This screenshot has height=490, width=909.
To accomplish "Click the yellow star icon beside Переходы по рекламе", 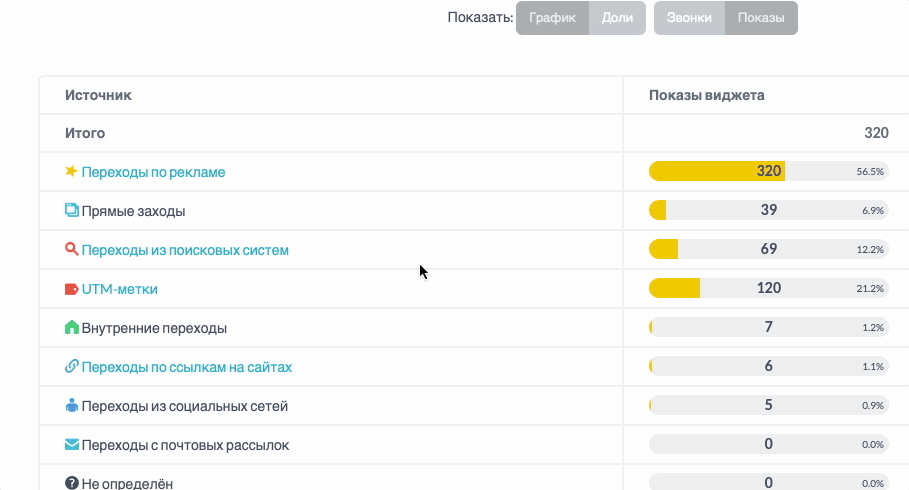I will point(71,171).
